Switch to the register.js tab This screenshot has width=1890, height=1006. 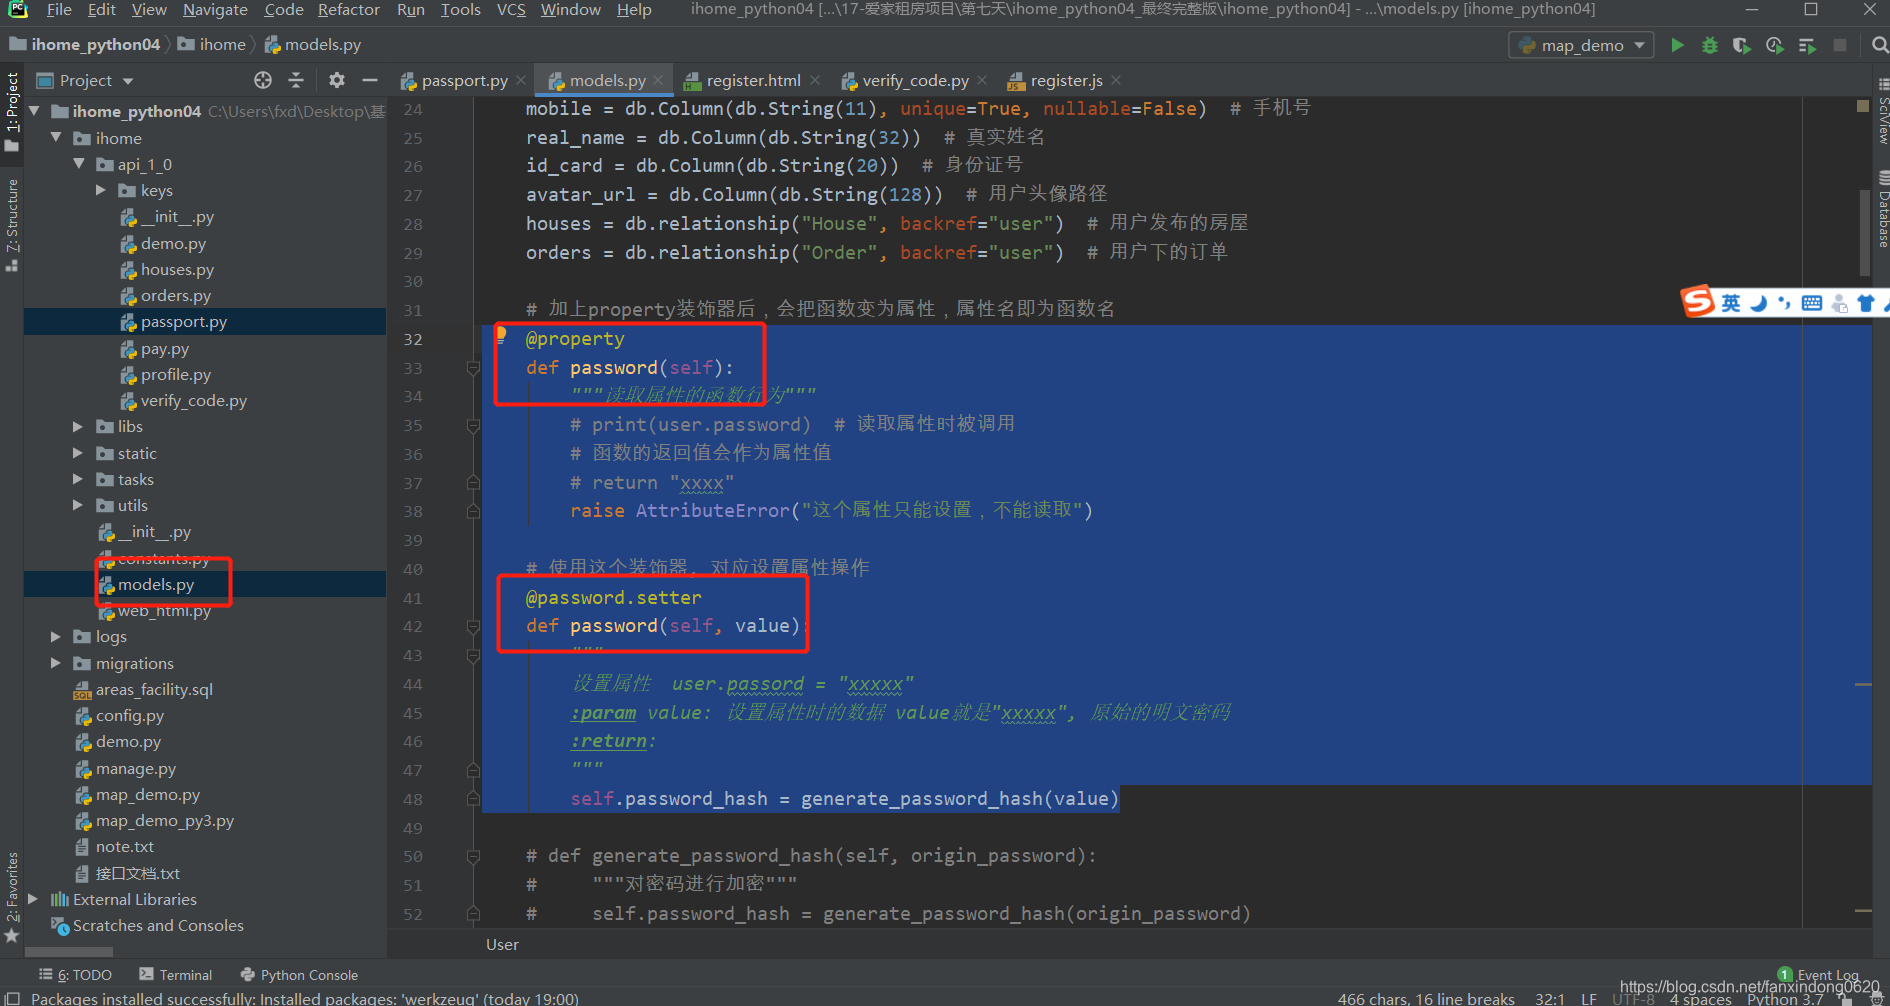point(1065,80)
